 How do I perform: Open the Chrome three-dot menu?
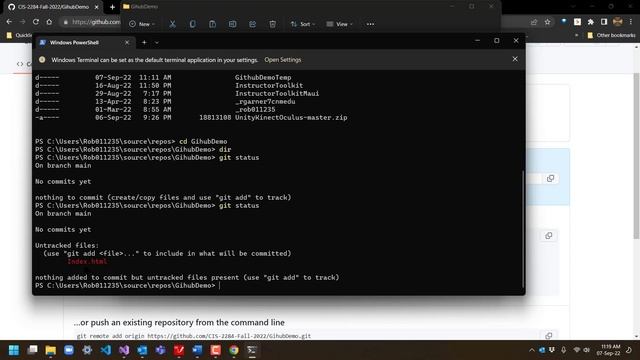point(631,22)
